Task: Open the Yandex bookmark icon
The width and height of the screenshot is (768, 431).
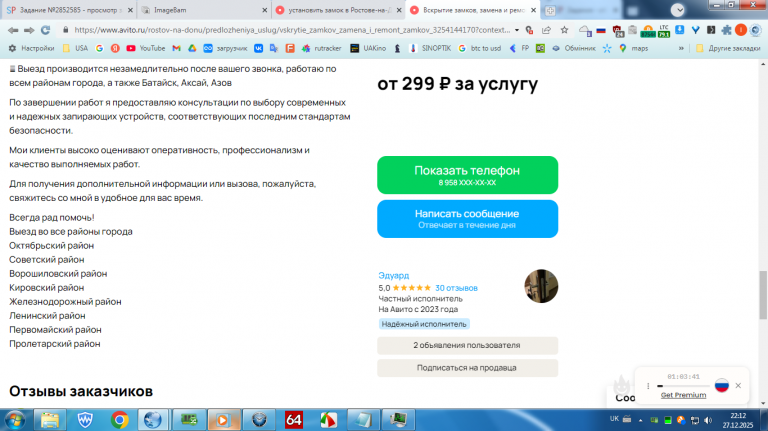Action: (115, 48)
